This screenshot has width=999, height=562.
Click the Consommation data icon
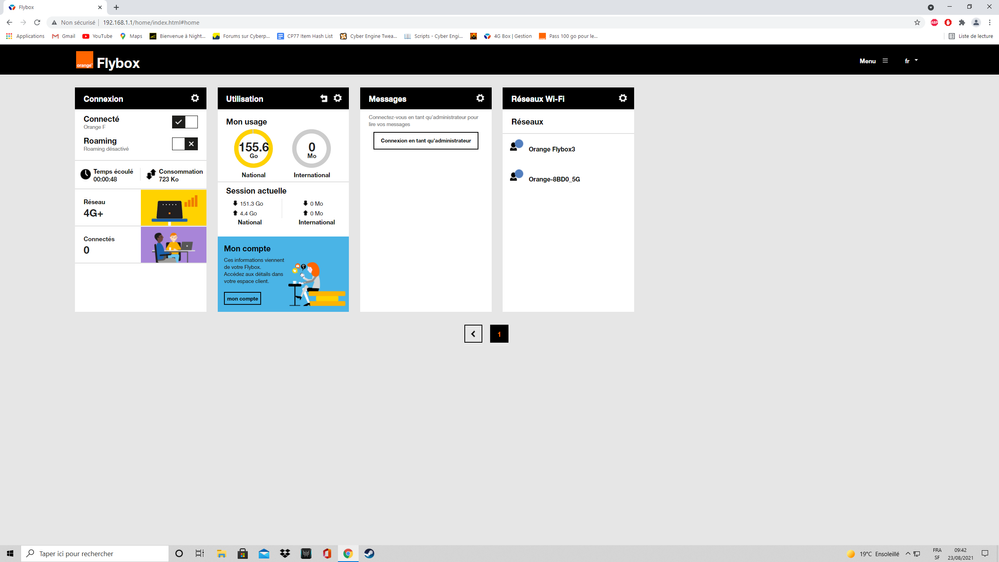click(x=151, y=174)
